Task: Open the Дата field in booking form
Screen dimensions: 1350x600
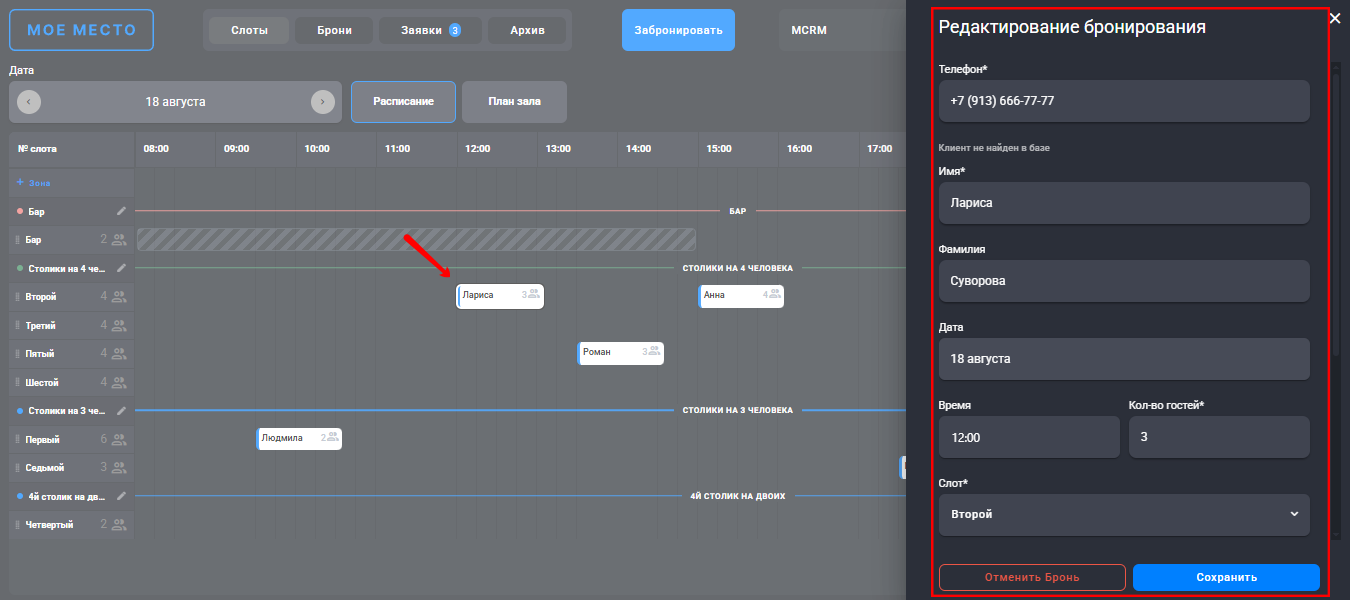Action: click(x=1124, y=359)
